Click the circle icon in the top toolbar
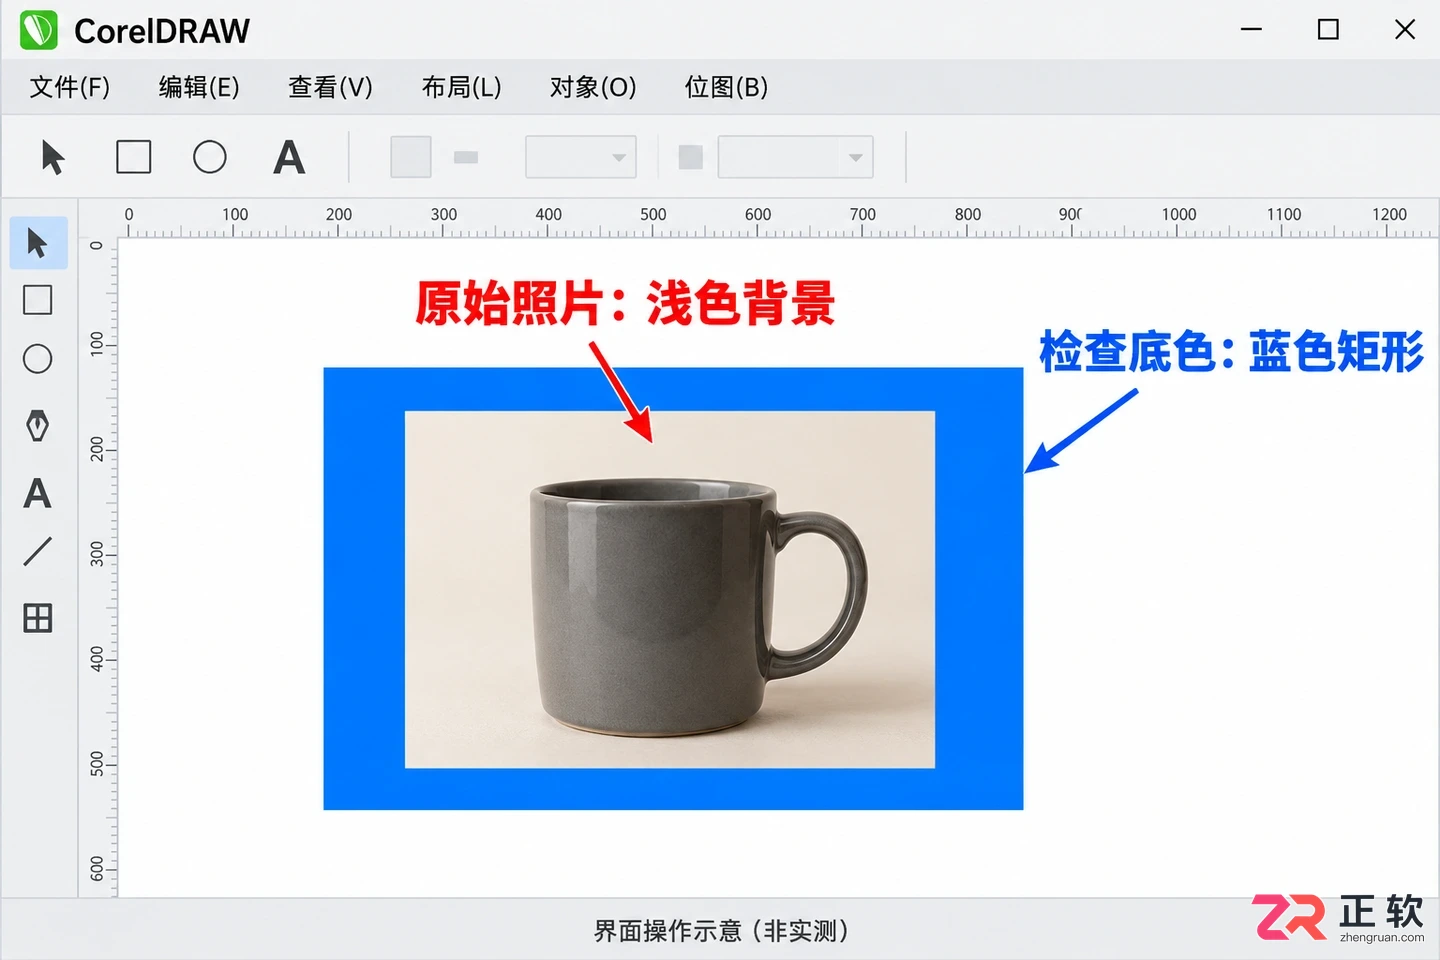Viewport: 1440px width, 960px height. pyautogui.click(x=210, y=157)
